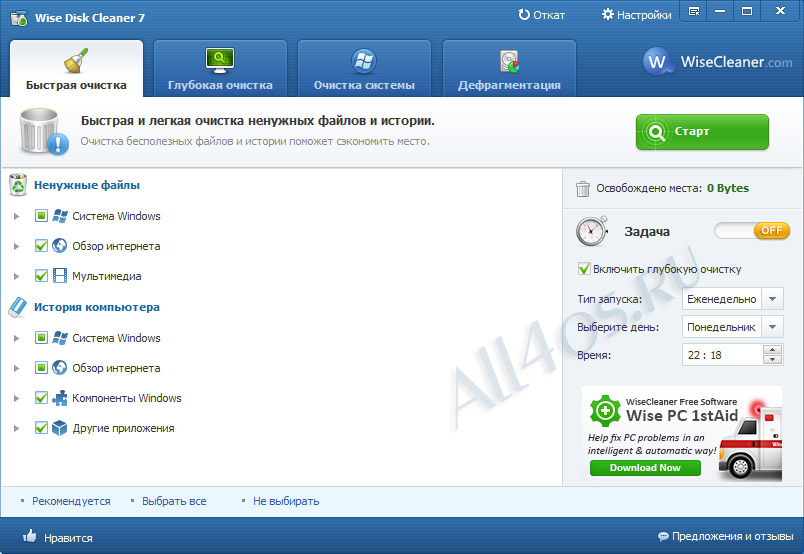Decrease the Время value with down arrow
804x554 pixels.
coord(772,360)
